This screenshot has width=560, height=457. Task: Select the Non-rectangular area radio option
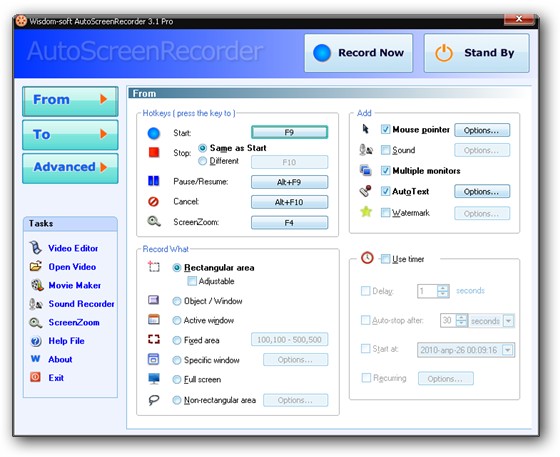click(x=177, y=400)
